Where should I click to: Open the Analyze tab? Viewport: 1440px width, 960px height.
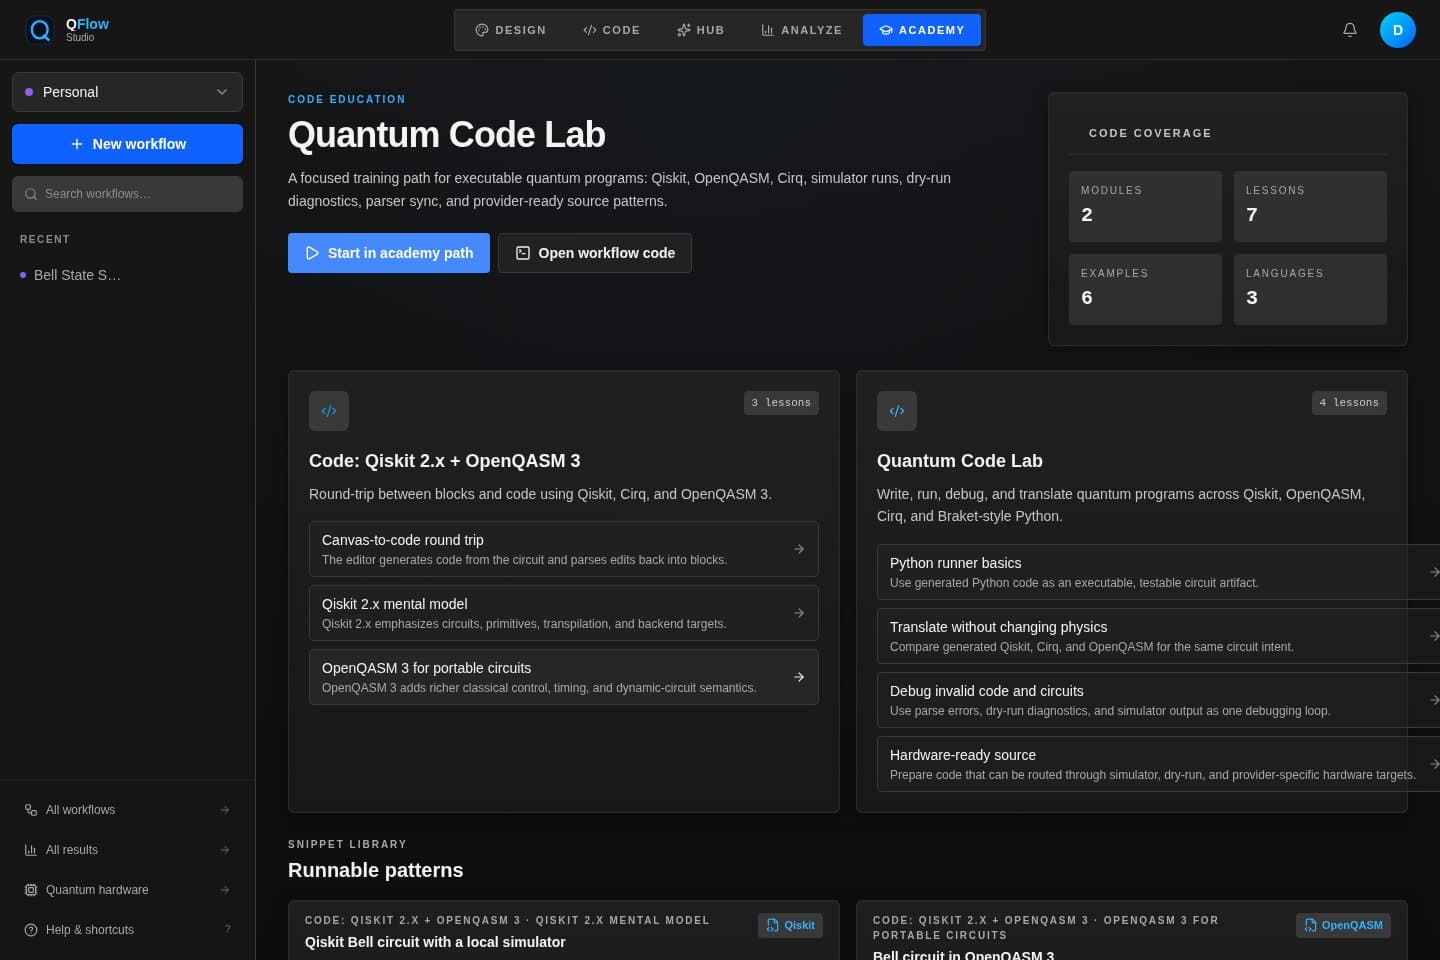coord(802,30)
